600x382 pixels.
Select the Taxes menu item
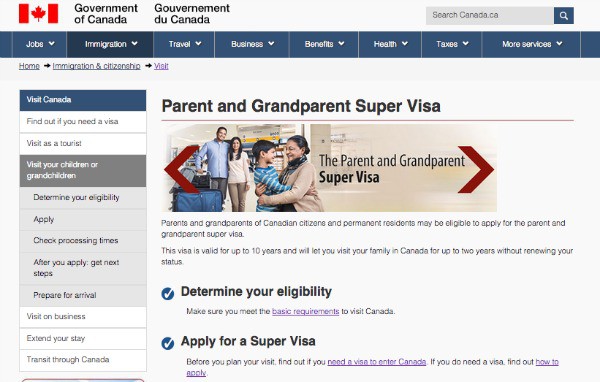[x=452, y=44]
